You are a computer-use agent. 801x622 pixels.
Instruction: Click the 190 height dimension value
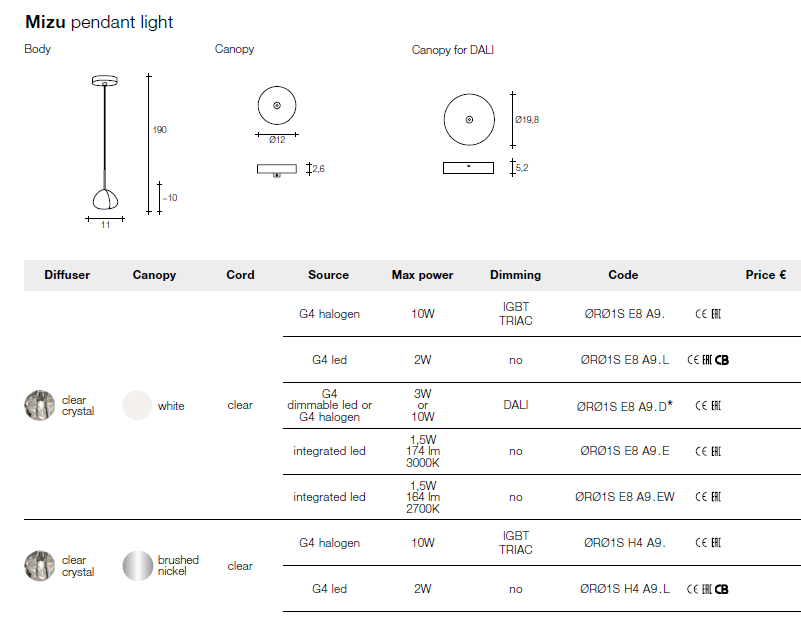tap(159, 130)
